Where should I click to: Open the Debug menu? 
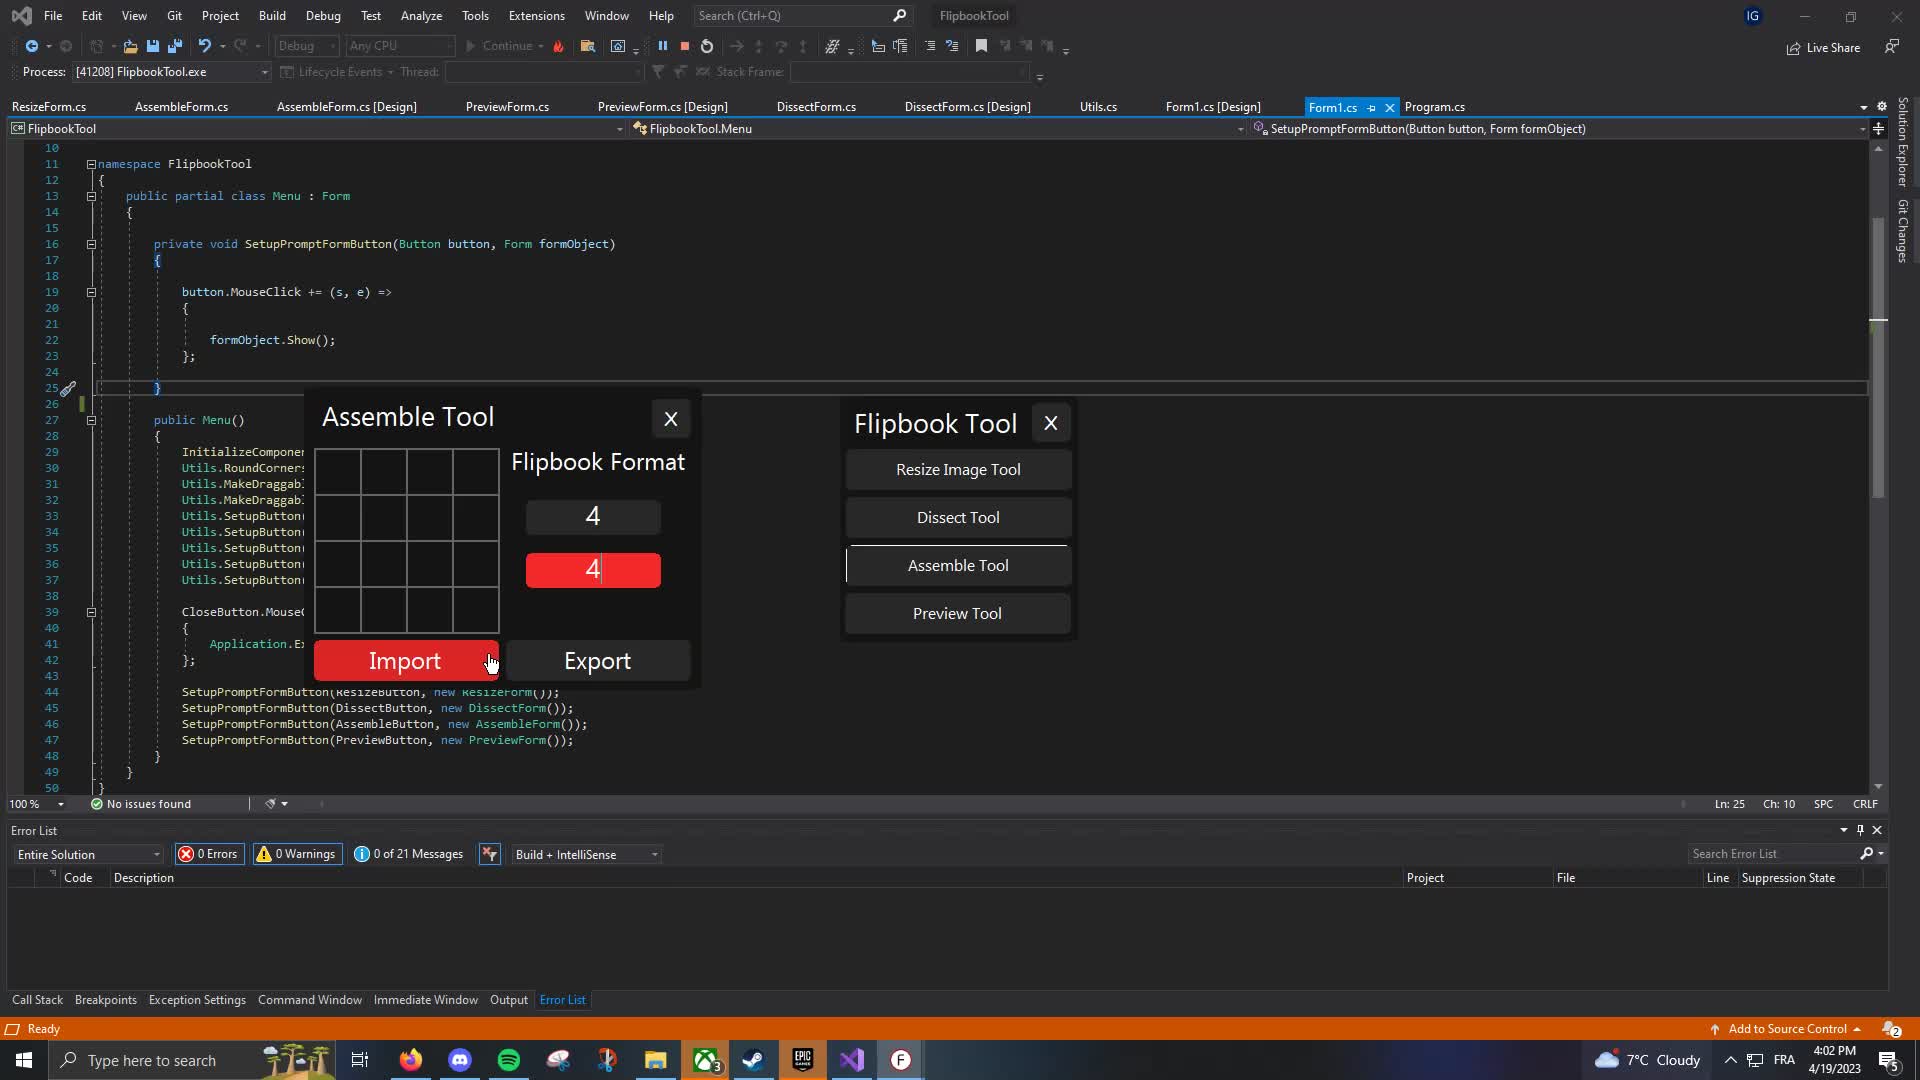tap(322, 16)
